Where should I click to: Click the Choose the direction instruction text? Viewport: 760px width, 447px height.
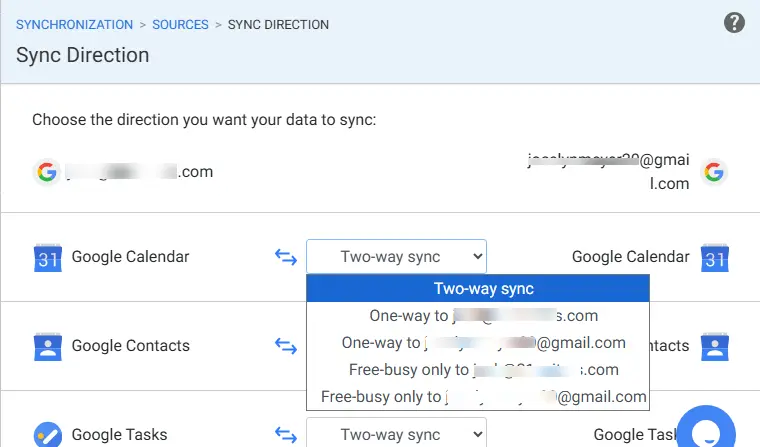(204, 119)
